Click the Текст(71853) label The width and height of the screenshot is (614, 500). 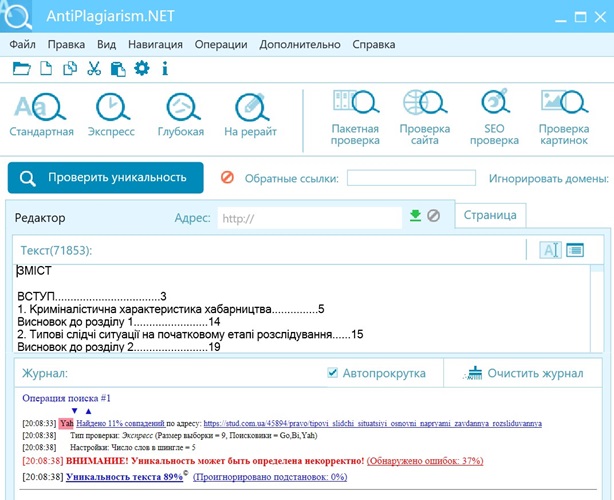[56, 251]
